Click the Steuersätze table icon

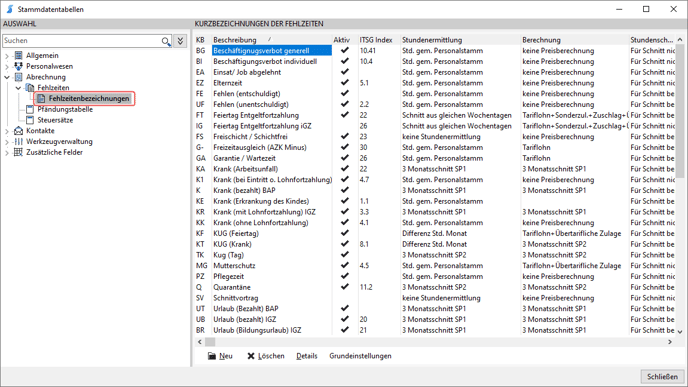tap(30, 120)
